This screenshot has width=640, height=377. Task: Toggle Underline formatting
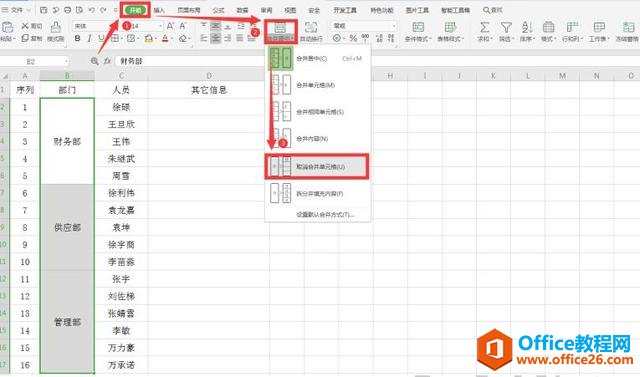101,38
